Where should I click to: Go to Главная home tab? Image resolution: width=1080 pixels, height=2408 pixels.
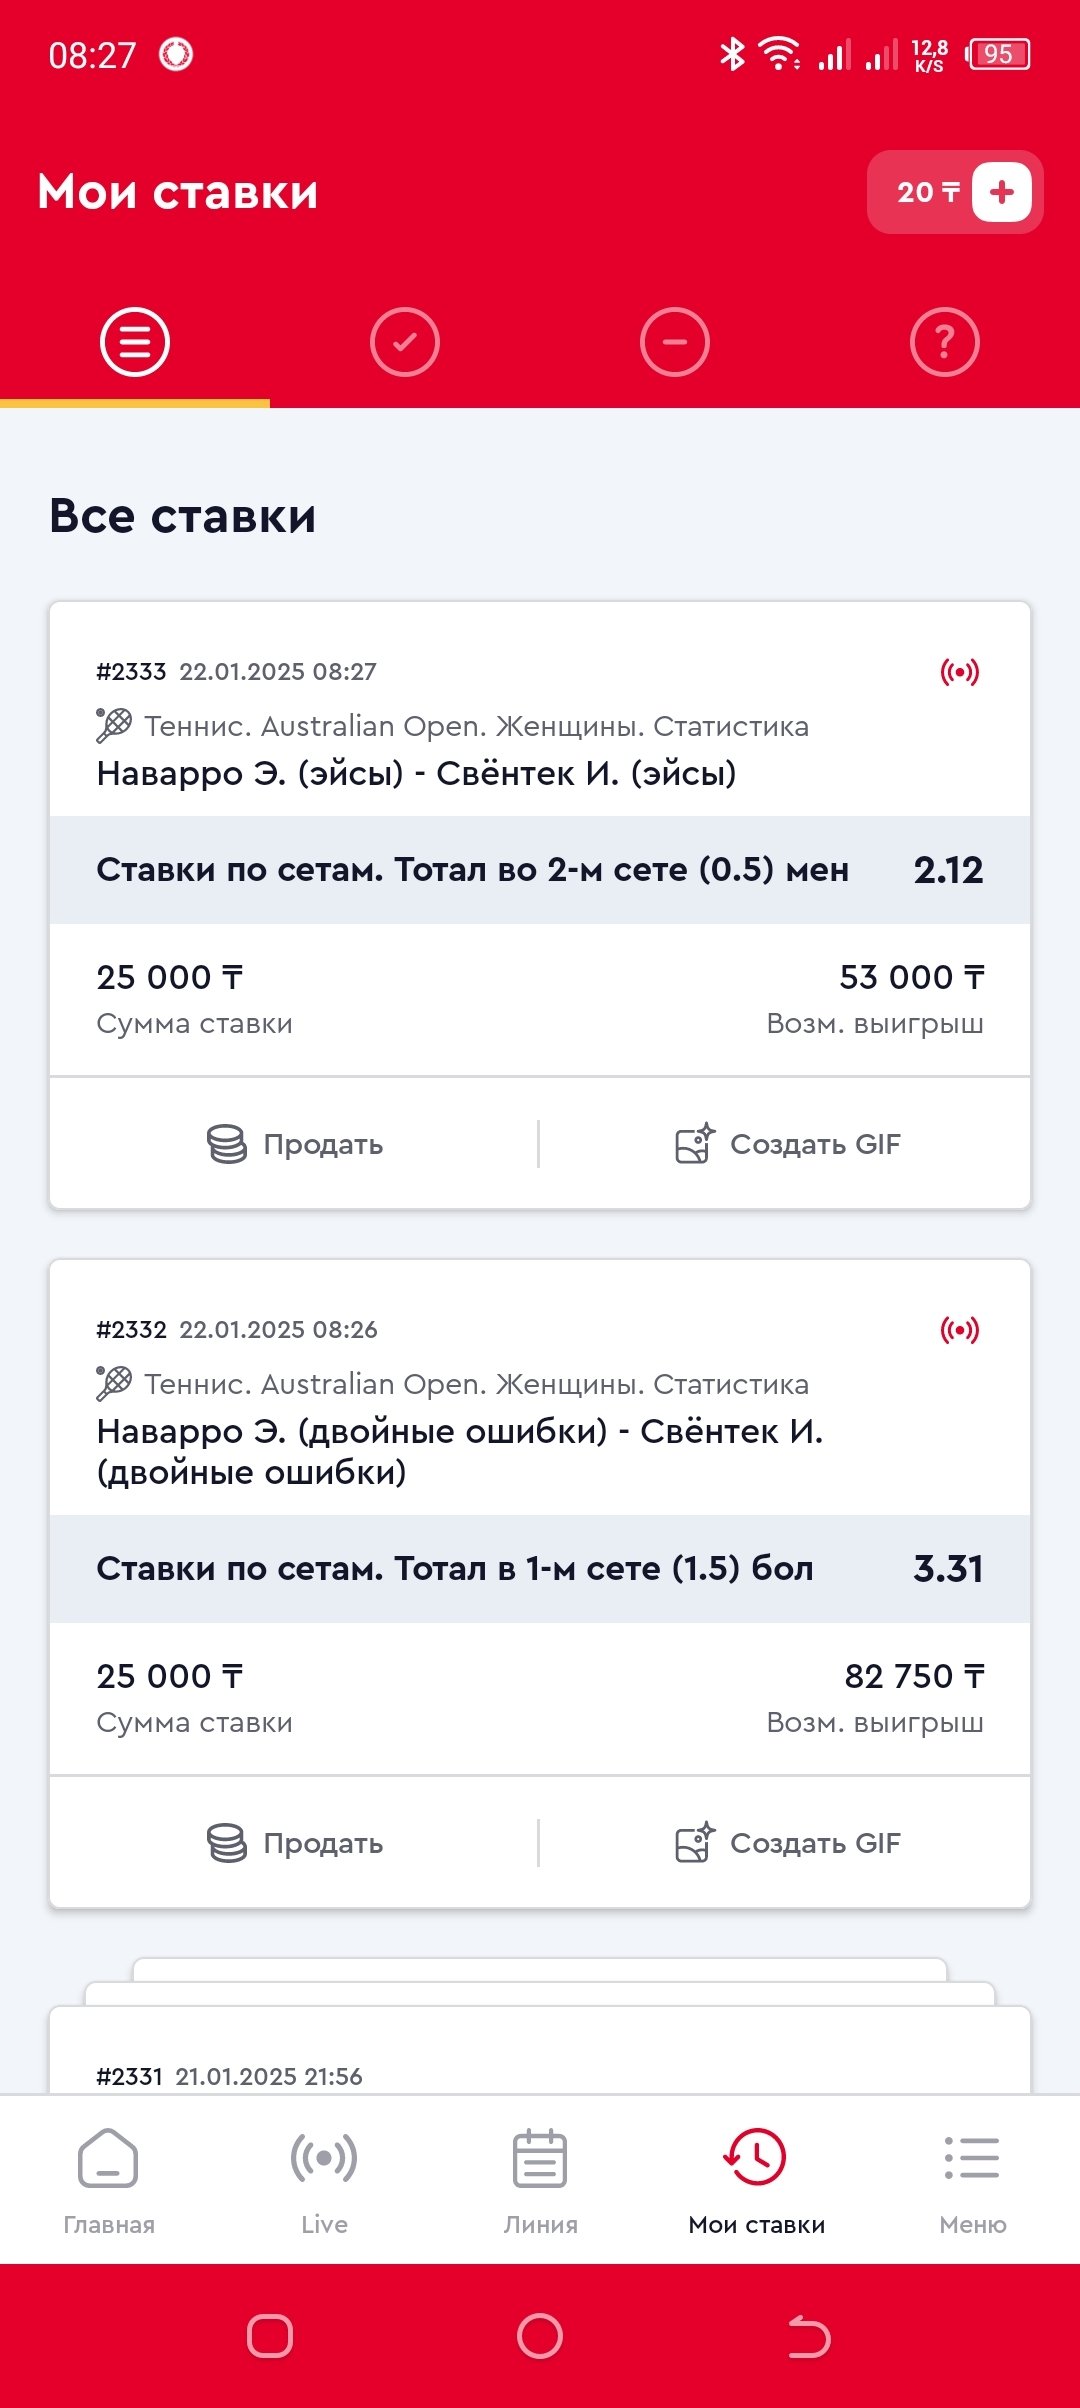click(x=109, y=2180)
